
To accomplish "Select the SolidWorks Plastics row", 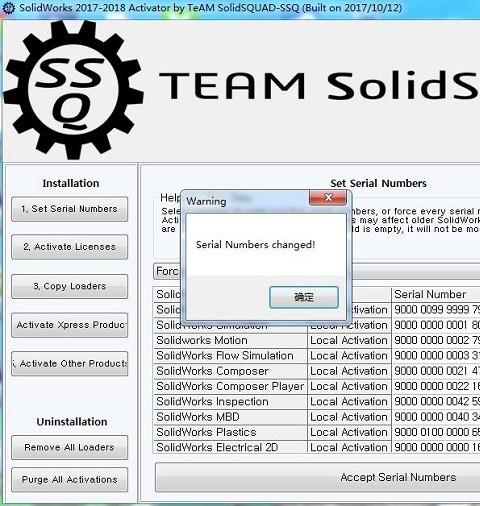I will (x=317, y=432).
